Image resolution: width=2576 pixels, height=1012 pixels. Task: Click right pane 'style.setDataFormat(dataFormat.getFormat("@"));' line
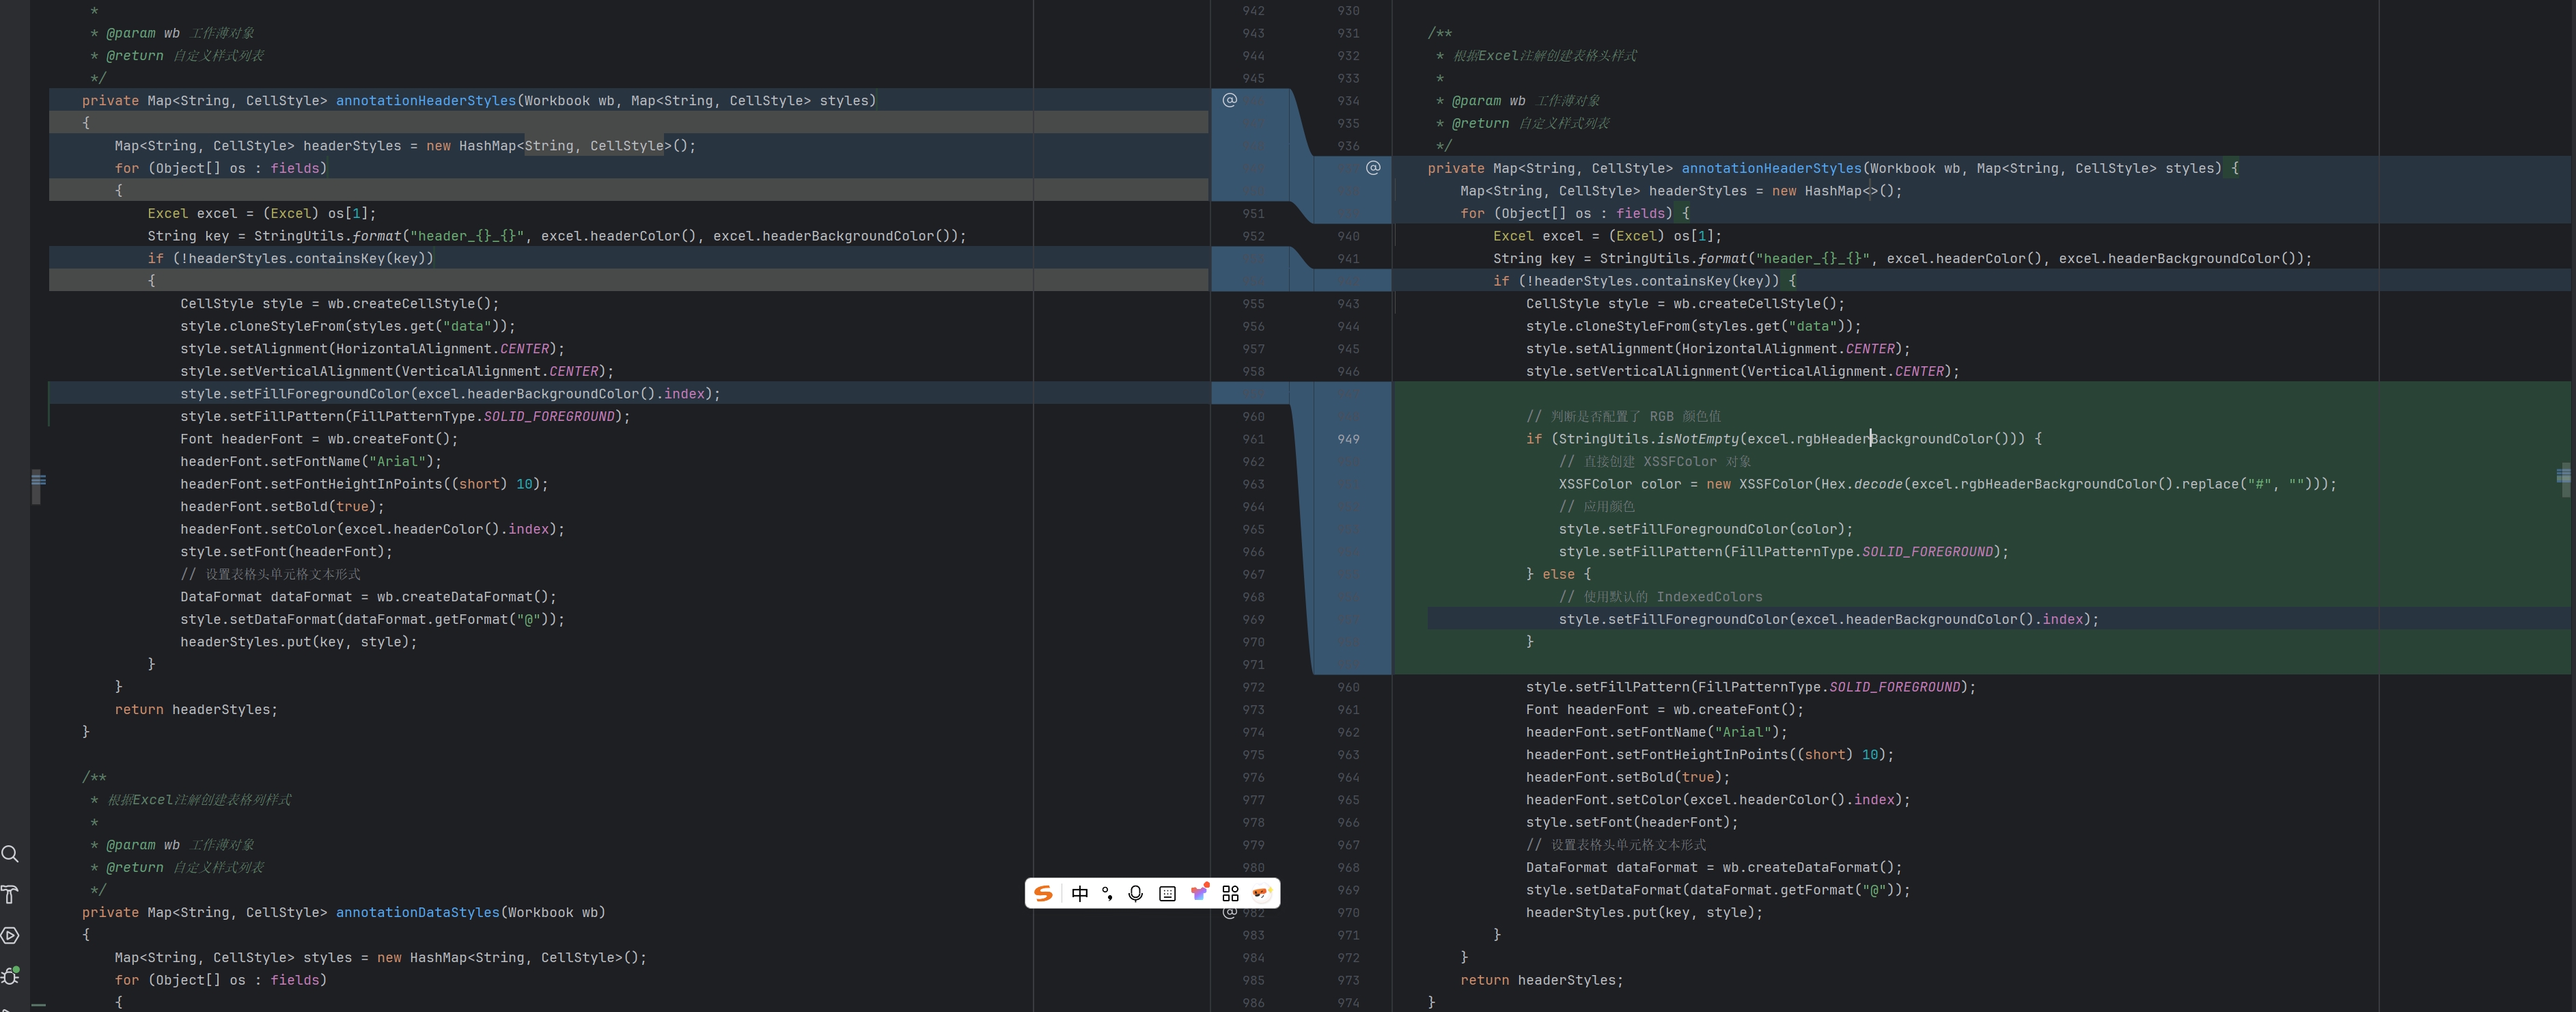point(1718,890)
